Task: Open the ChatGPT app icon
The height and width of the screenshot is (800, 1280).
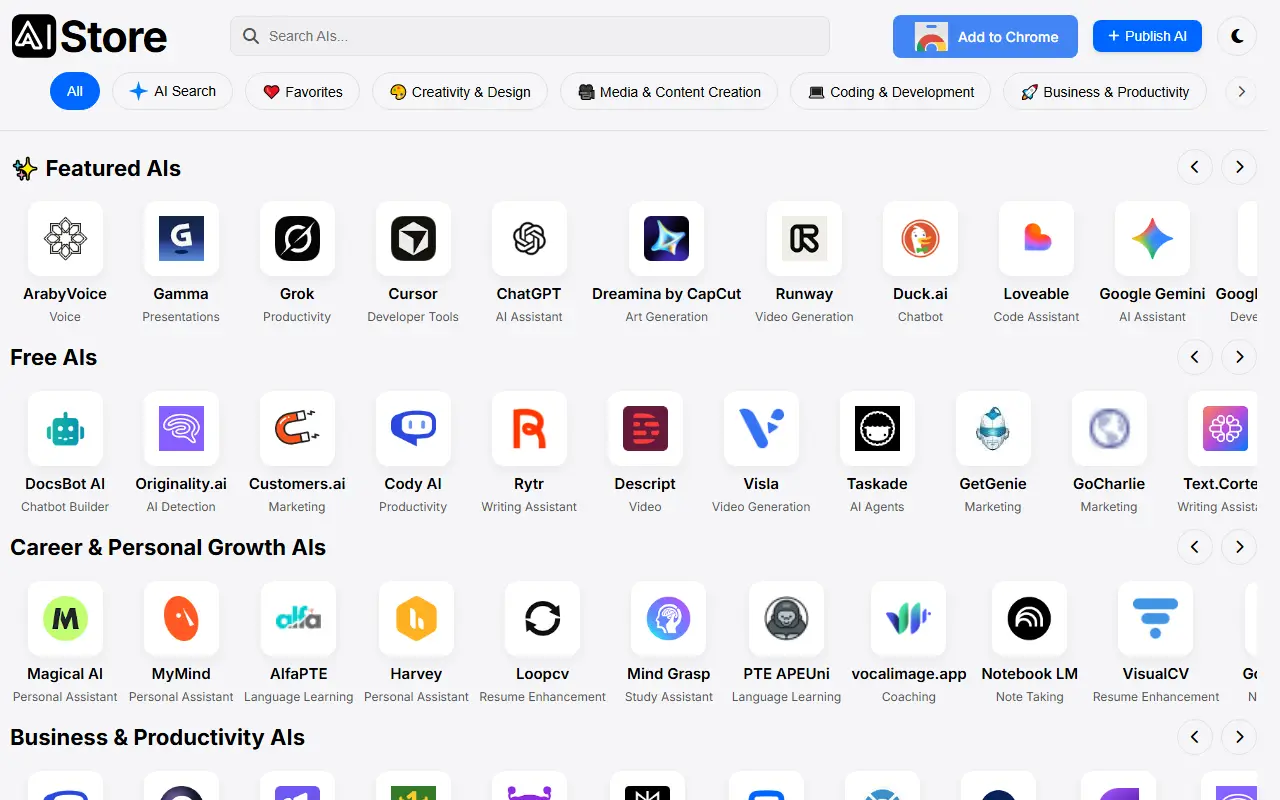Action: tap(529, 239)
